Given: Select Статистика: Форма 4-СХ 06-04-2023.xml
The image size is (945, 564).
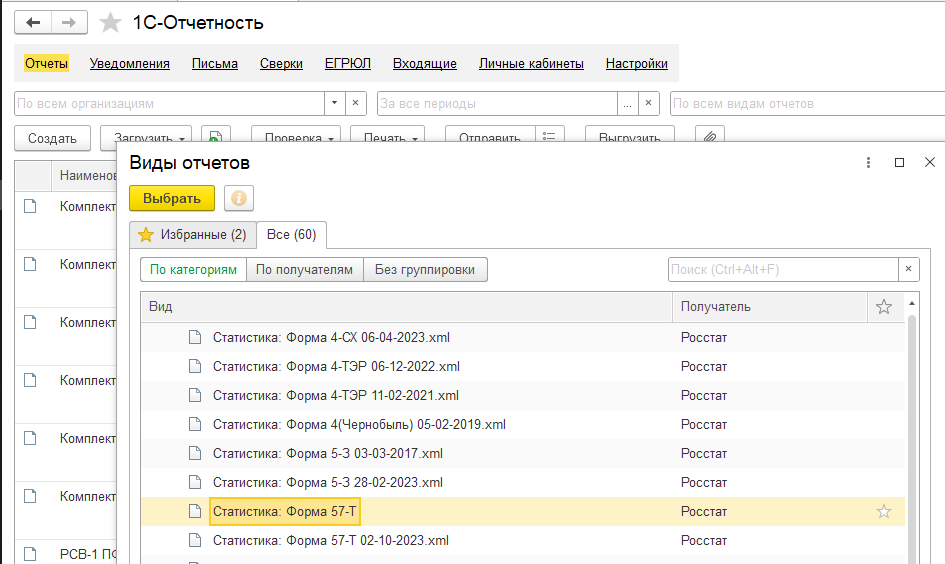Looking at the screenshot, I should 331,337.
